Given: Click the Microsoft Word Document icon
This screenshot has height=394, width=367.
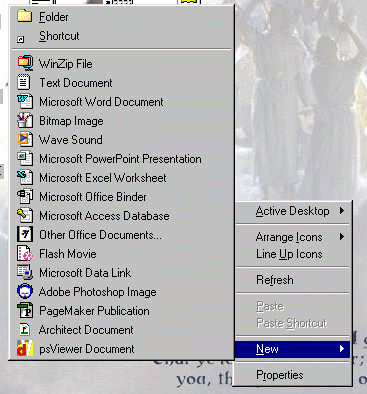Looking at the screenshot, I should (25, 101).
